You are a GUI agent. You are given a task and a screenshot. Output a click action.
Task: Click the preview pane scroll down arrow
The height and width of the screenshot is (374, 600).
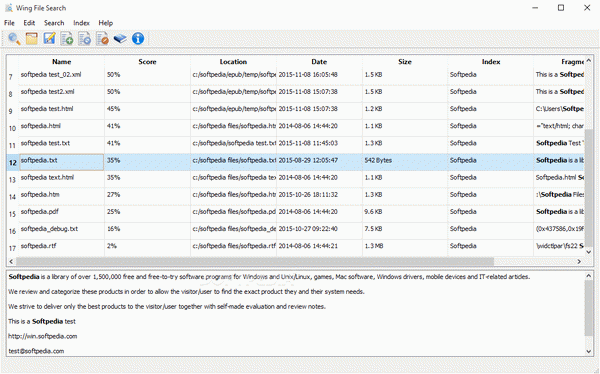[x=589, y=351]
